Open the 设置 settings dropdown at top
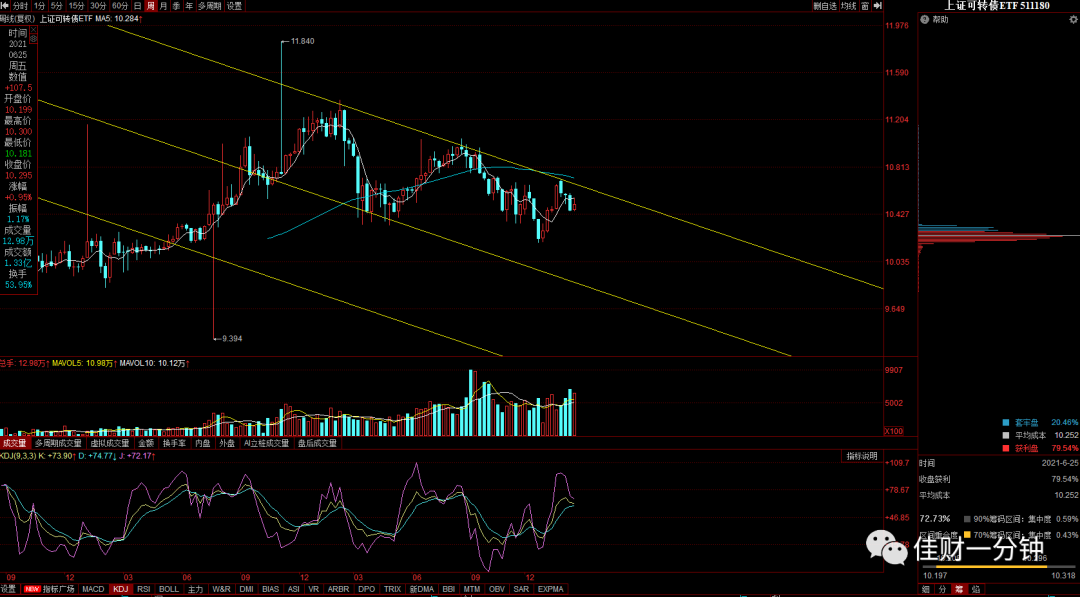1080x597 pixels. 234,6
